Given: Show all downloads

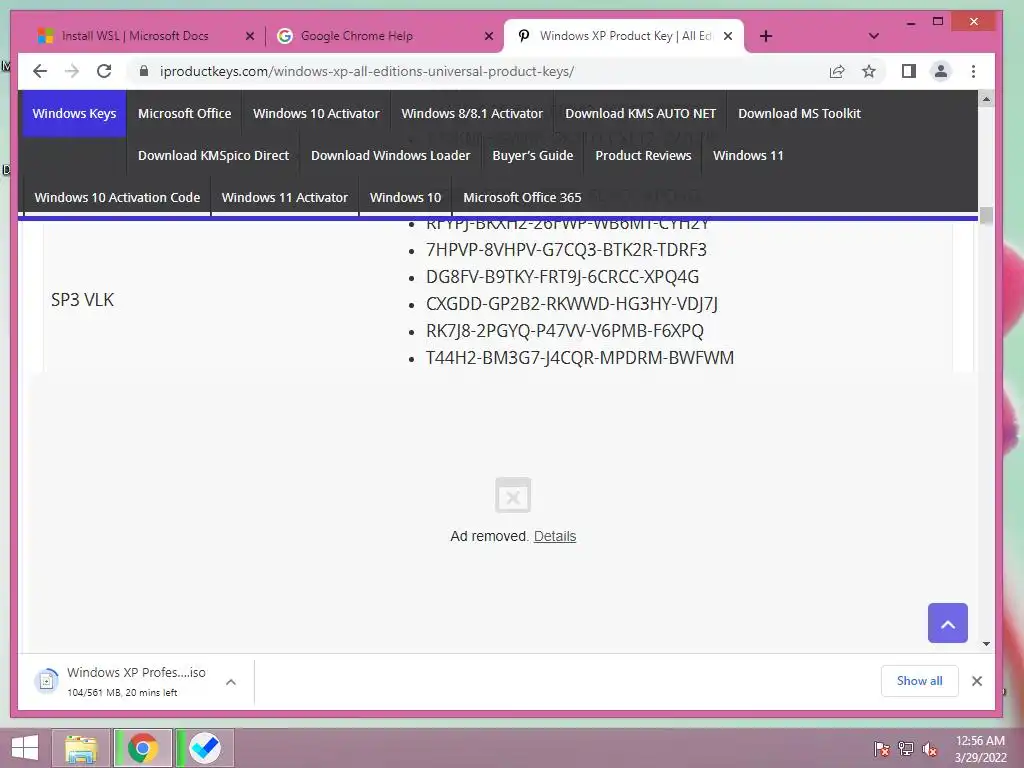Looking at the screenshot, I should click(920, 681).
